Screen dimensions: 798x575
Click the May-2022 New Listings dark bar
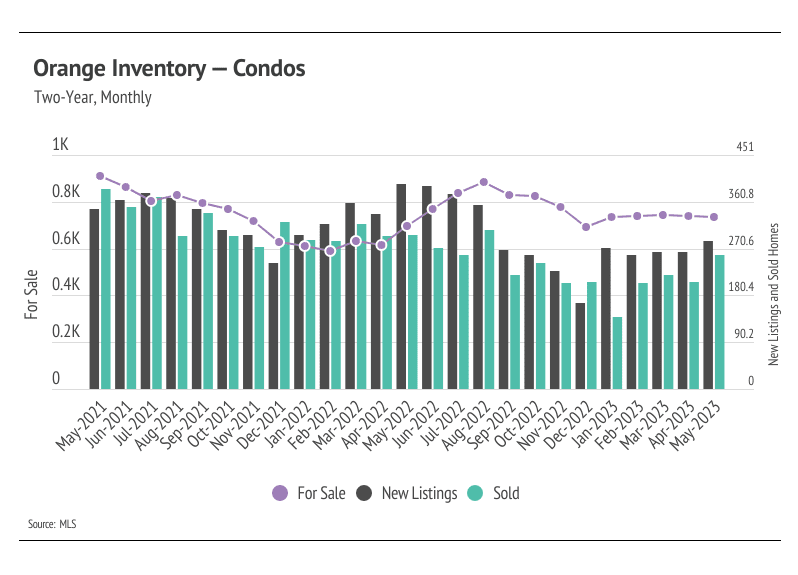401,286
